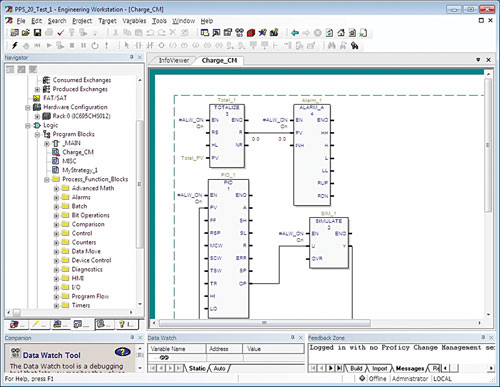The image size is (500, 387).
Task: Collapse the Logic node
Action: coord(28,125)
